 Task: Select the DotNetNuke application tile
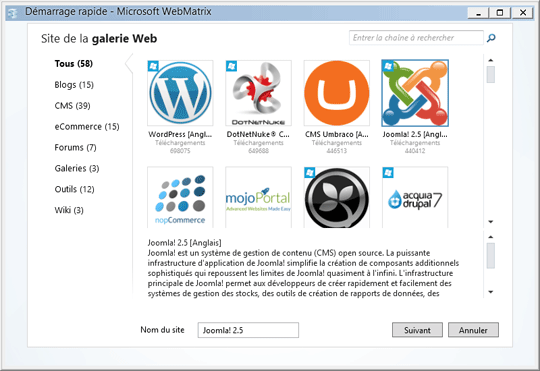(x=258, y=93)
